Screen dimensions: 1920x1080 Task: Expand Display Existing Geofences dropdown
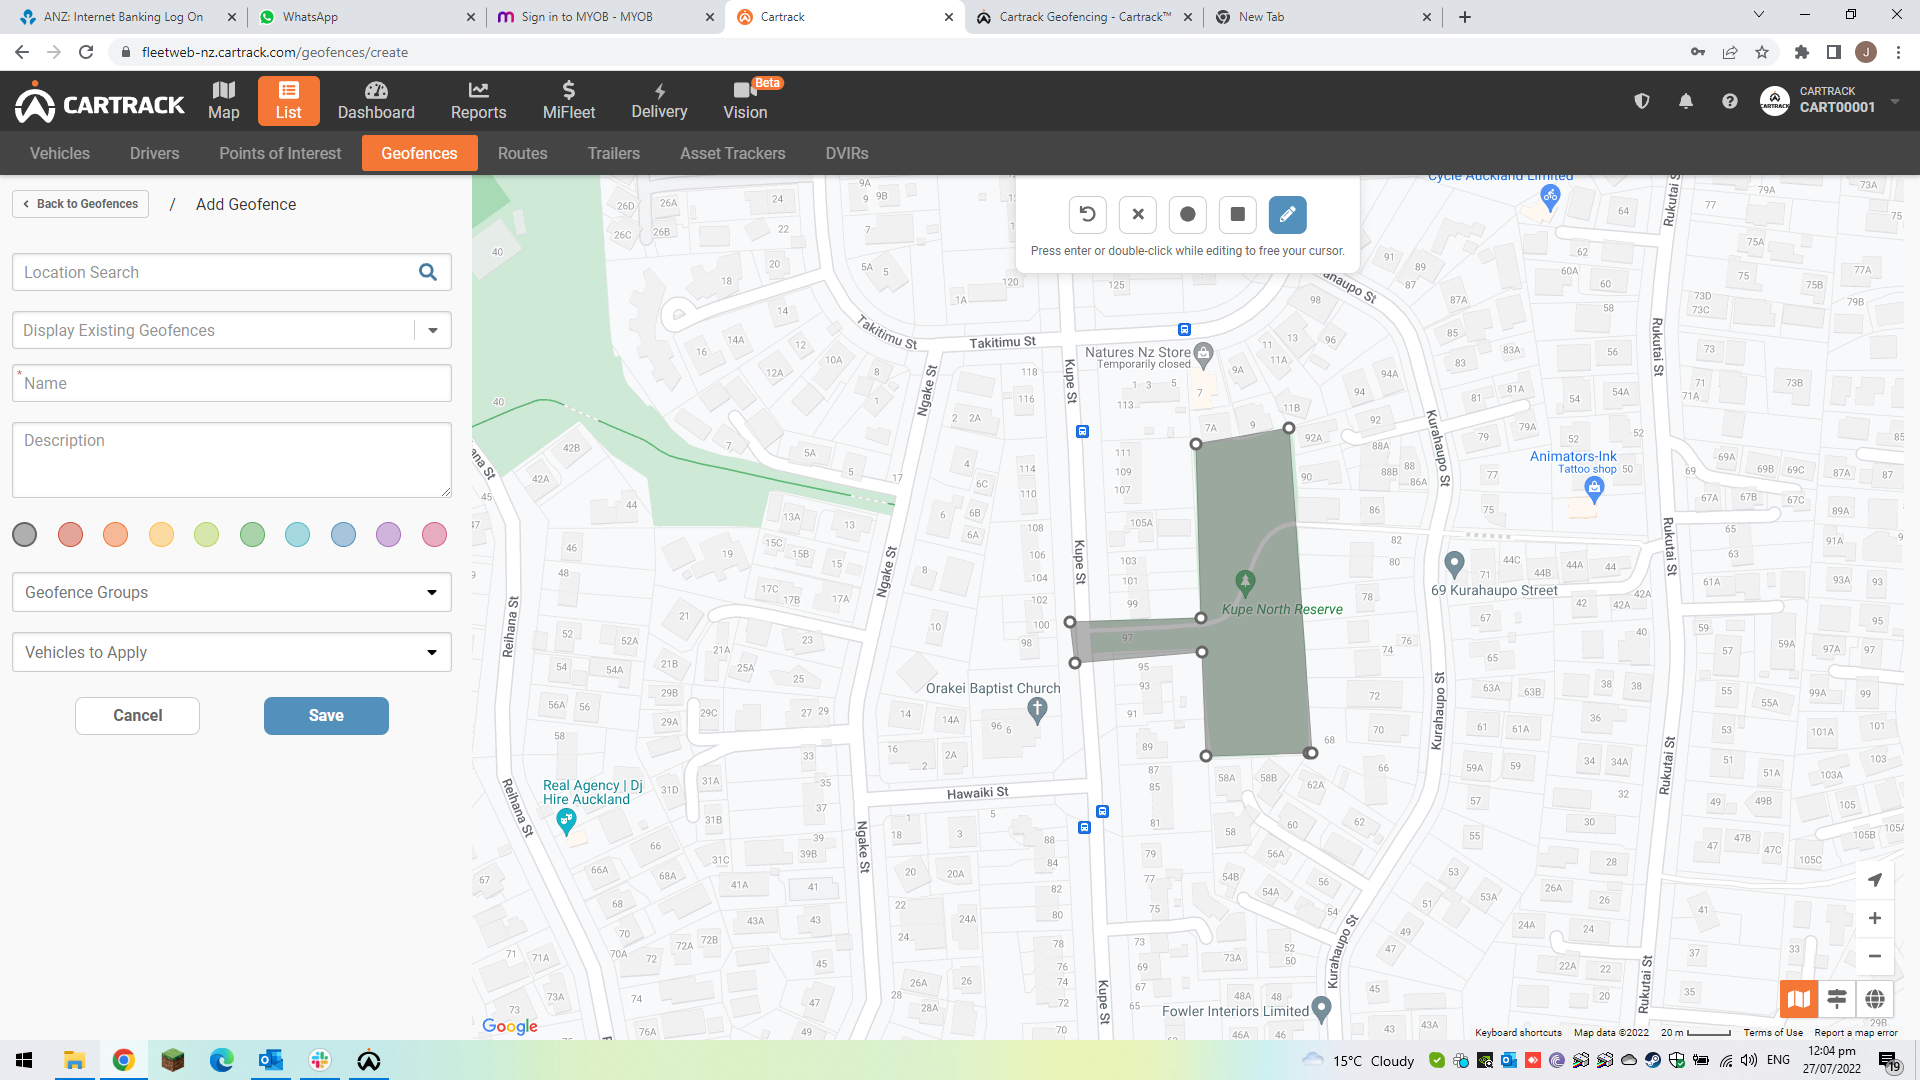[x=432, y=331]
